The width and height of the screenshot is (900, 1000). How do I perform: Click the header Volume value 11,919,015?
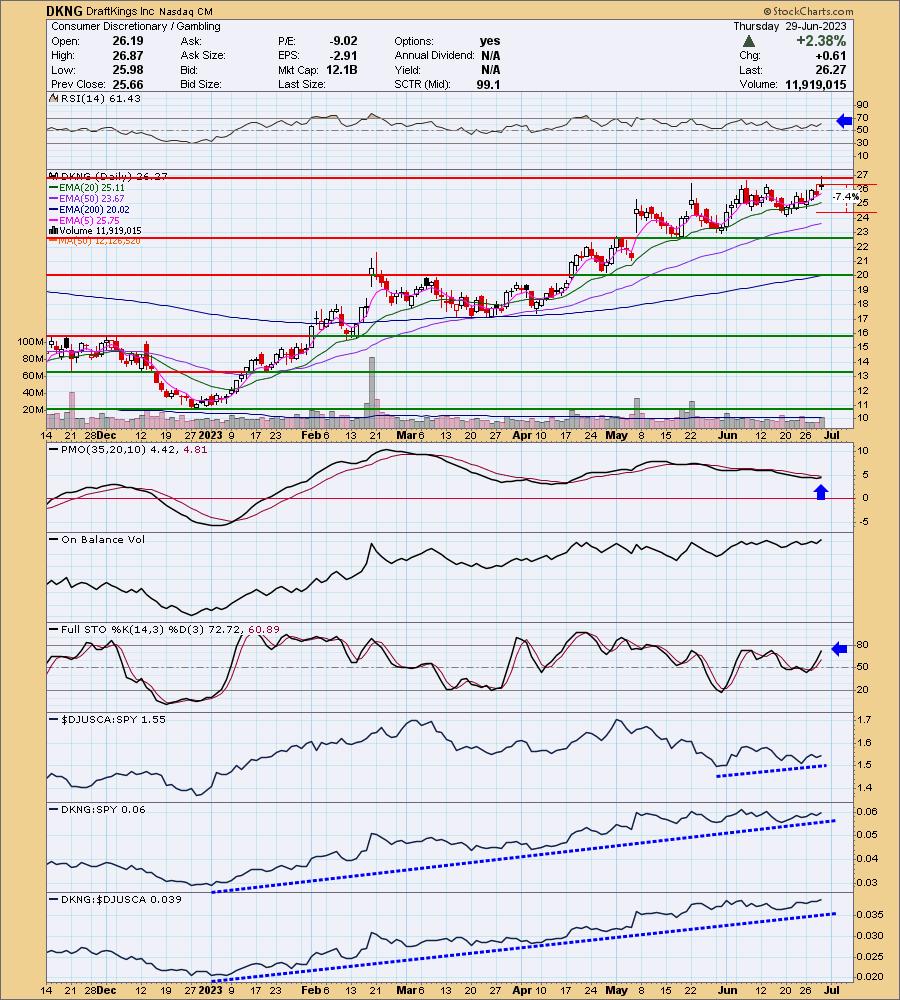[816, 84]
